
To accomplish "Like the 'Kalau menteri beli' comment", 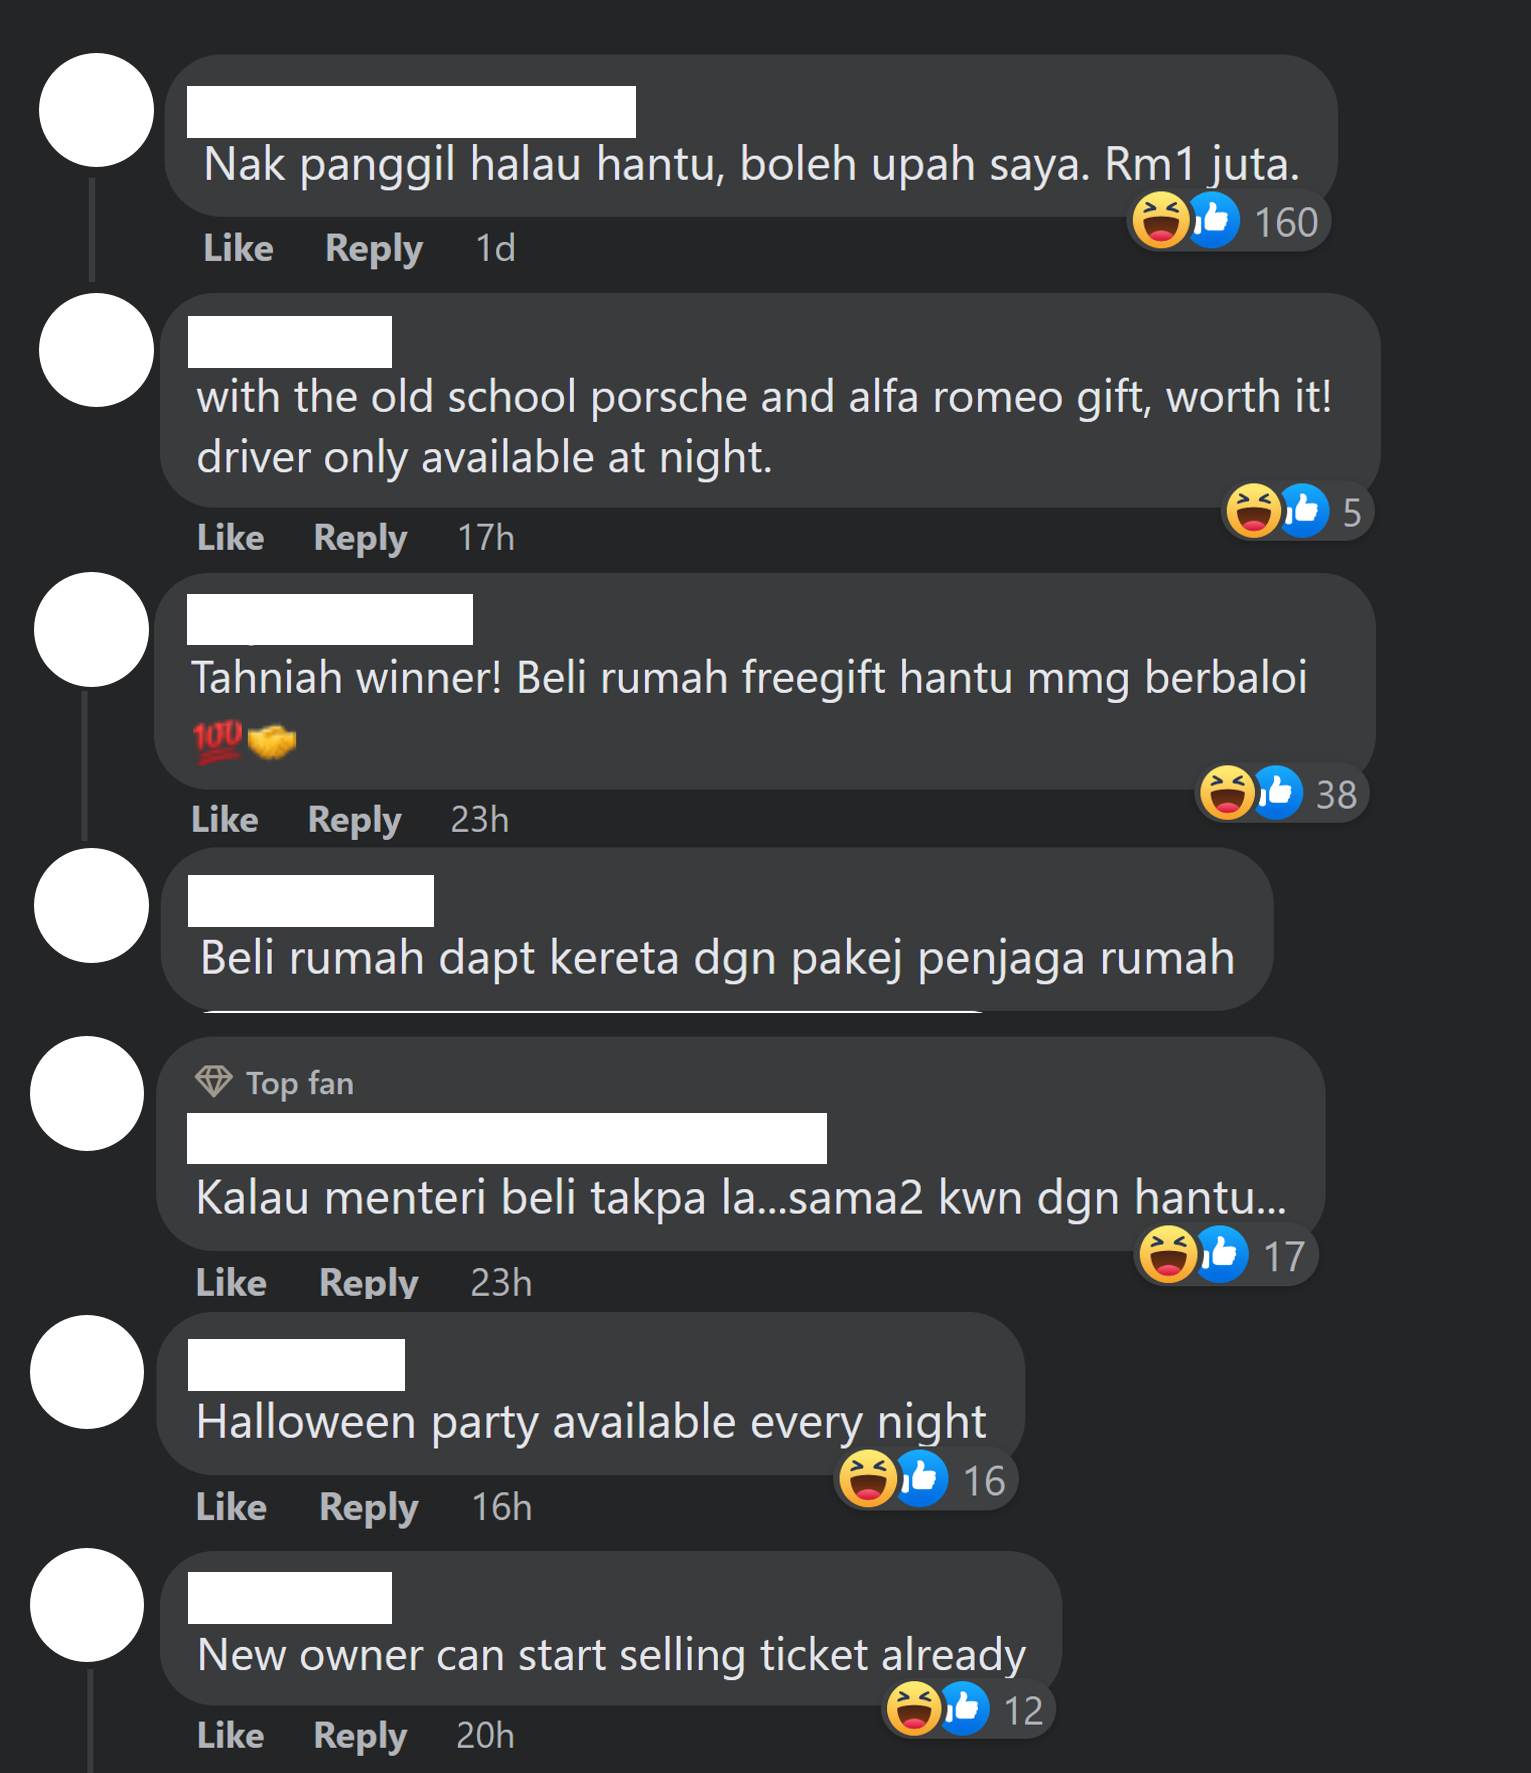I will pyautogui.click(x=231, y=1283).
